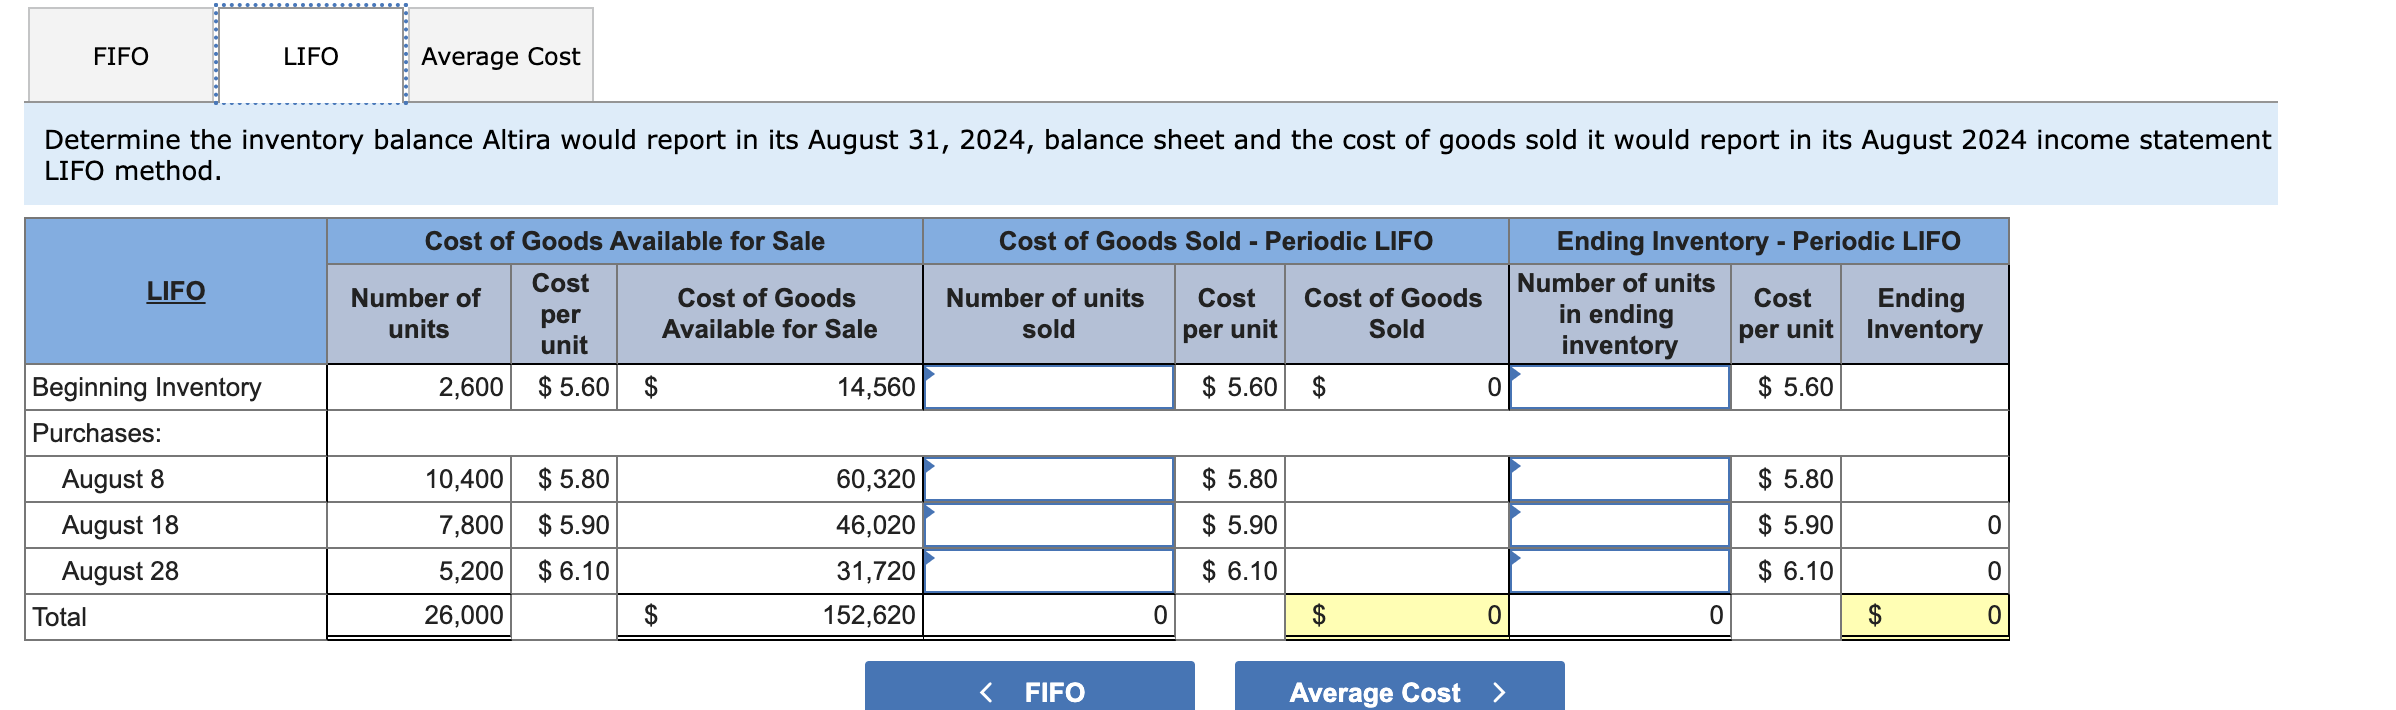This screenshot has height=710, width=2396.
Task: Open the Average Cost tab
Action: tap(501, 56)
